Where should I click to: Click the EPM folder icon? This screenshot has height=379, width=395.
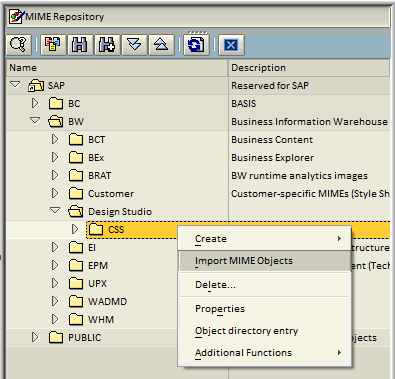click(x=76, y=266)
